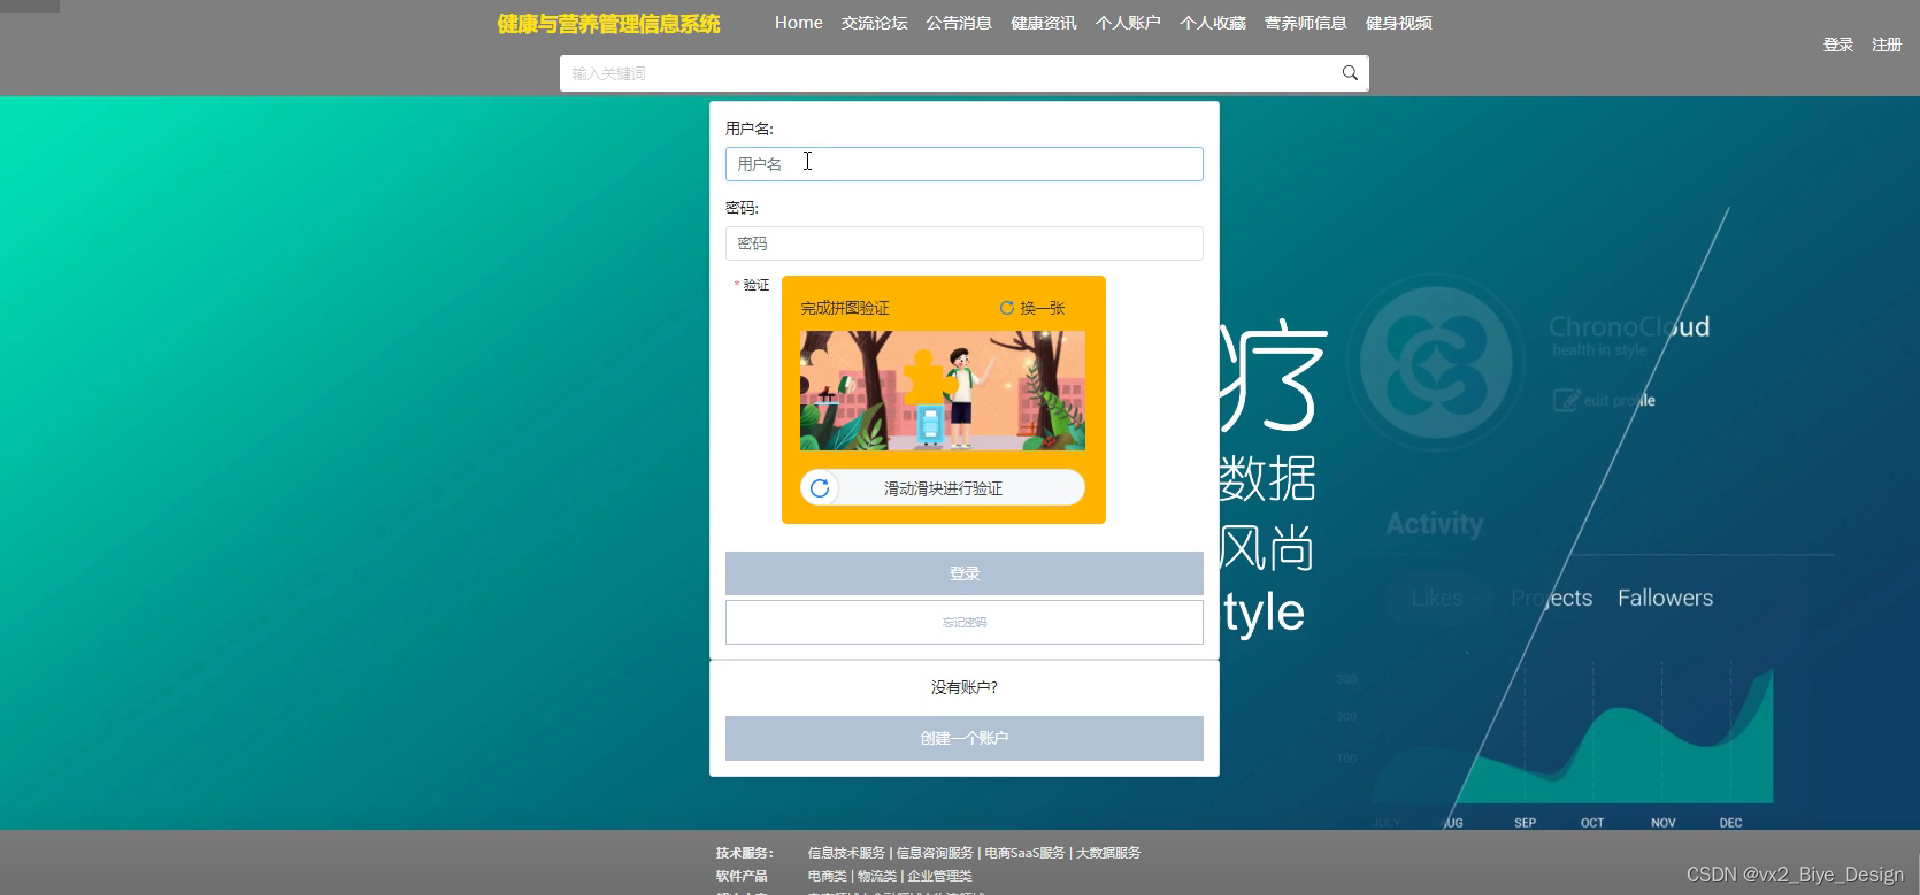Open the 健康资讯 navigation item
The height and width of the screenshot is (895, 1920).
(1044, 22)
